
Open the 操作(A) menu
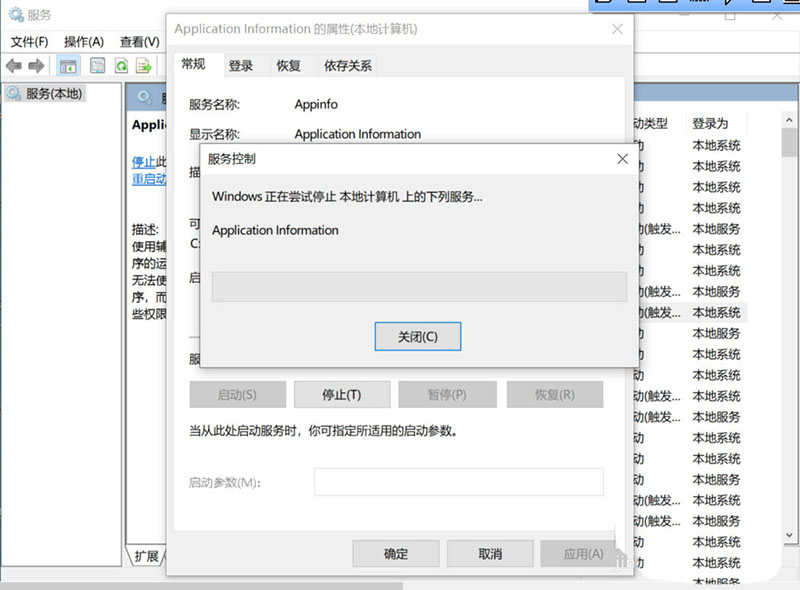tap(84, 42)
